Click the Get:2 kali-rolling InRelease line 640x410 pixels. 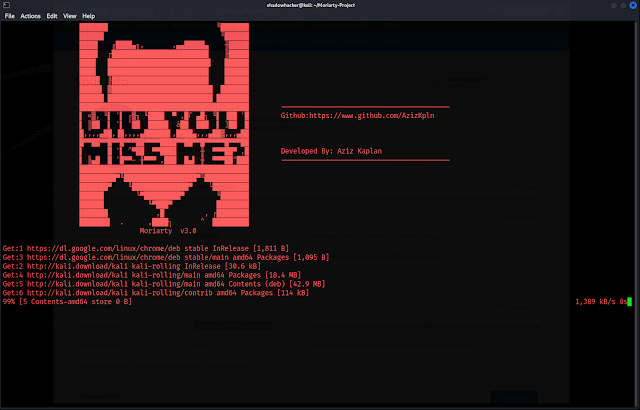(131, 266)
